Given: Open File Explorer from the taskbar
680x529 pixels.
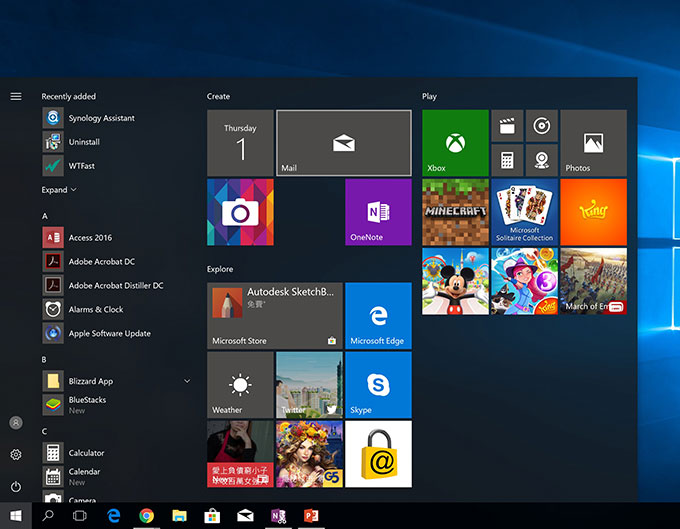Looking at the screenshot, I should 179,516.
